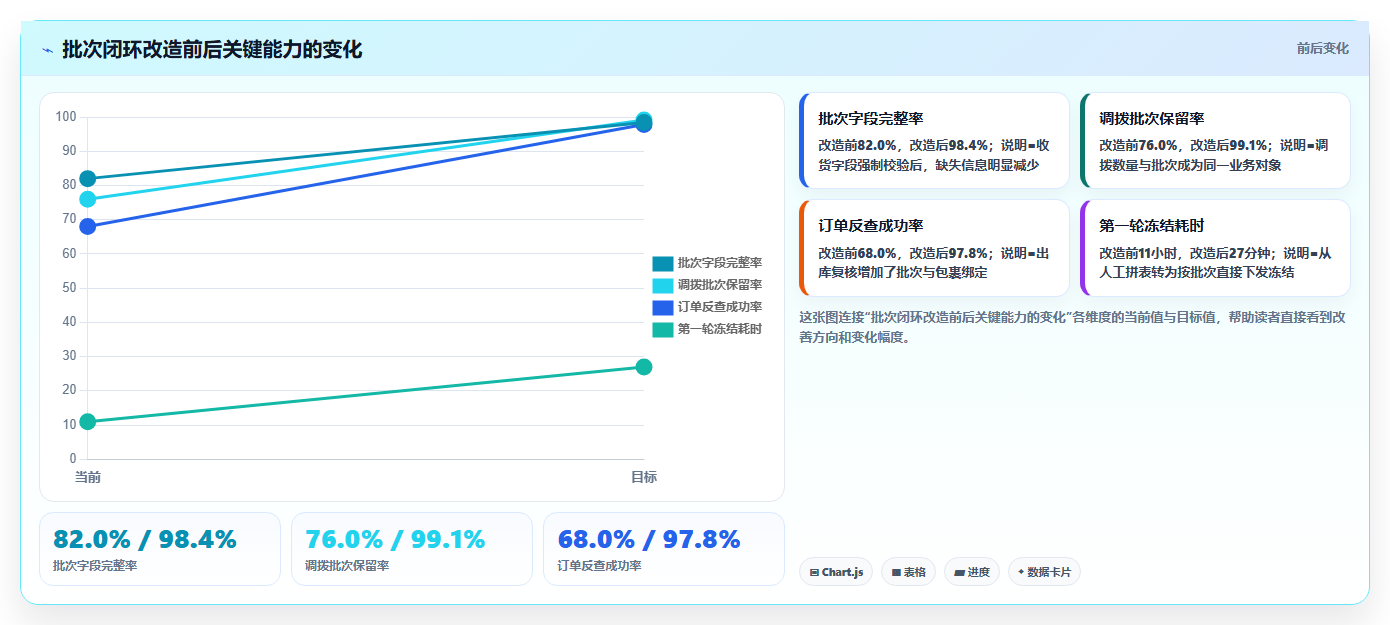Image resolution: width=1390 pixels, height=625 pixels.
Task: Open the 第一轮冻结耗时 info card
Action: tap(1215, 248)
